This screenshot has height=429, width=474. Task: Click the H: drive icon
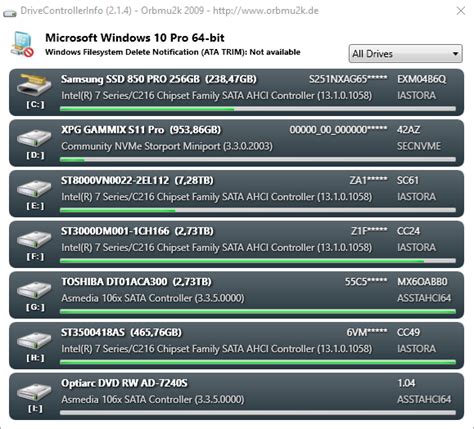pyautogui.click(x=34, y=341)
